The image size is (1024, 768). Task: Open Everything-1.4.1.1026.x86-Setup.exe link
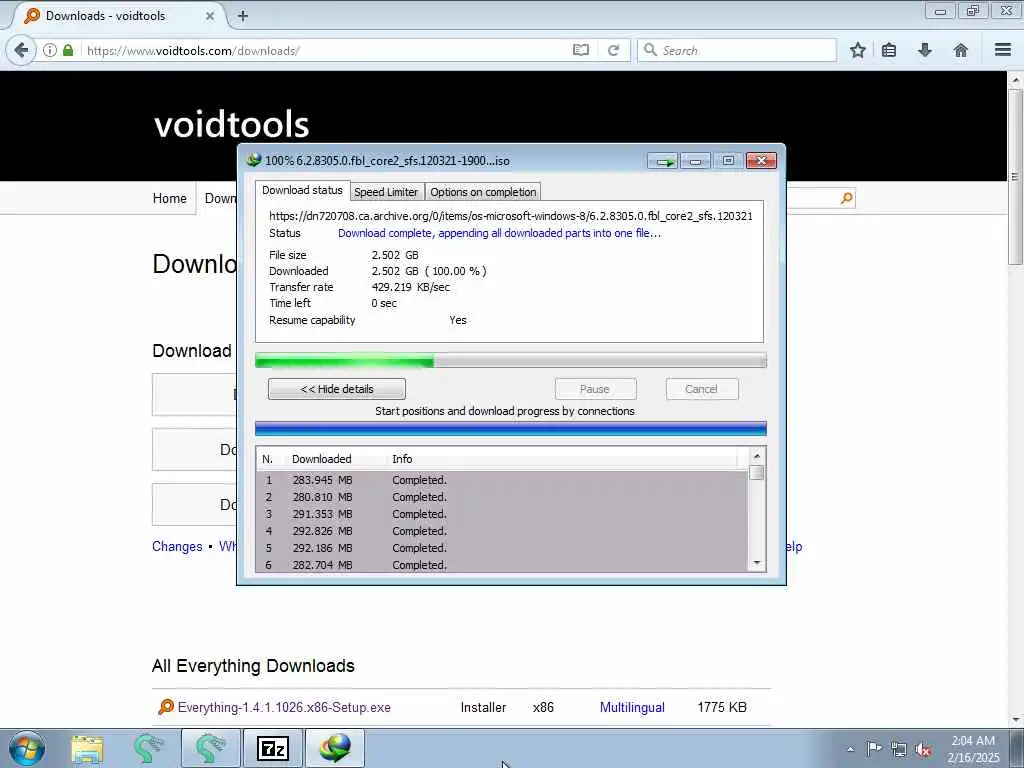coord(284,707)
